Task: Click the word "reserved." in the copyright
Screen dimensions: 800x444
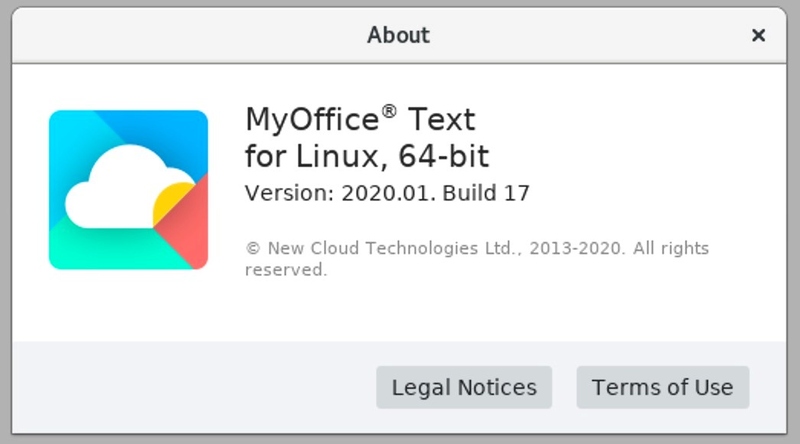Action: (x=286, y=270)
